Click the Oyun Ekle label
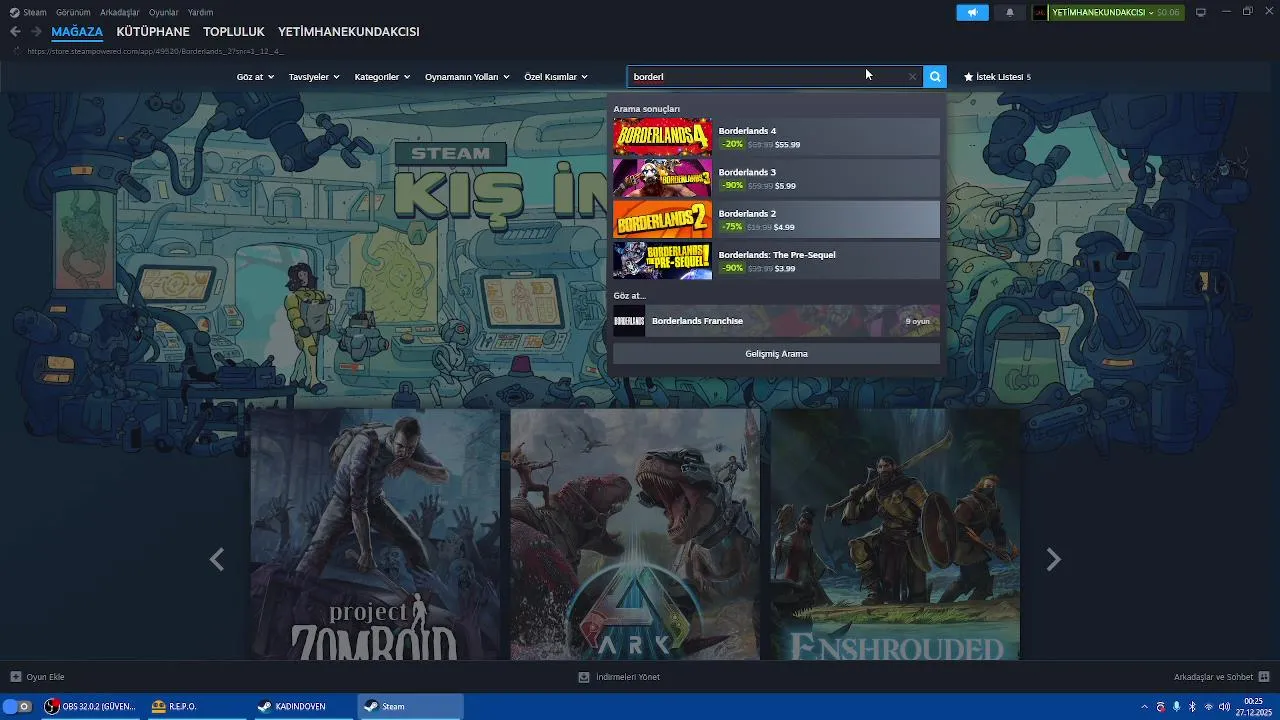Image resolution: width=1280 pixels, height=720 pixels. 45,677
